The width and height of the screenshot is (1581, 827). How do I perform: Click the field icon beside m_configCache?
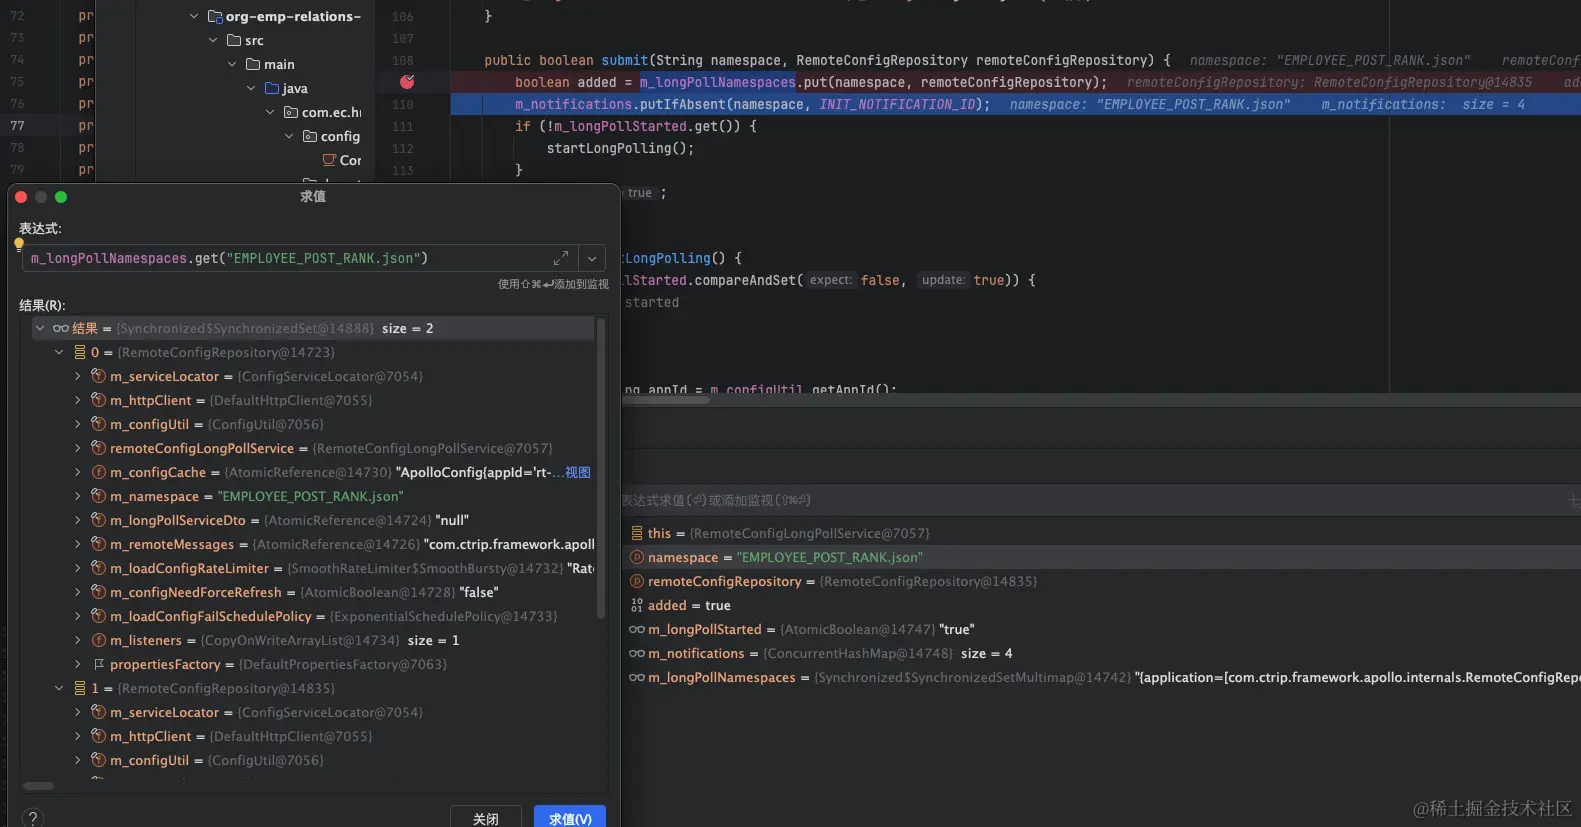click(x=99, y=472)
